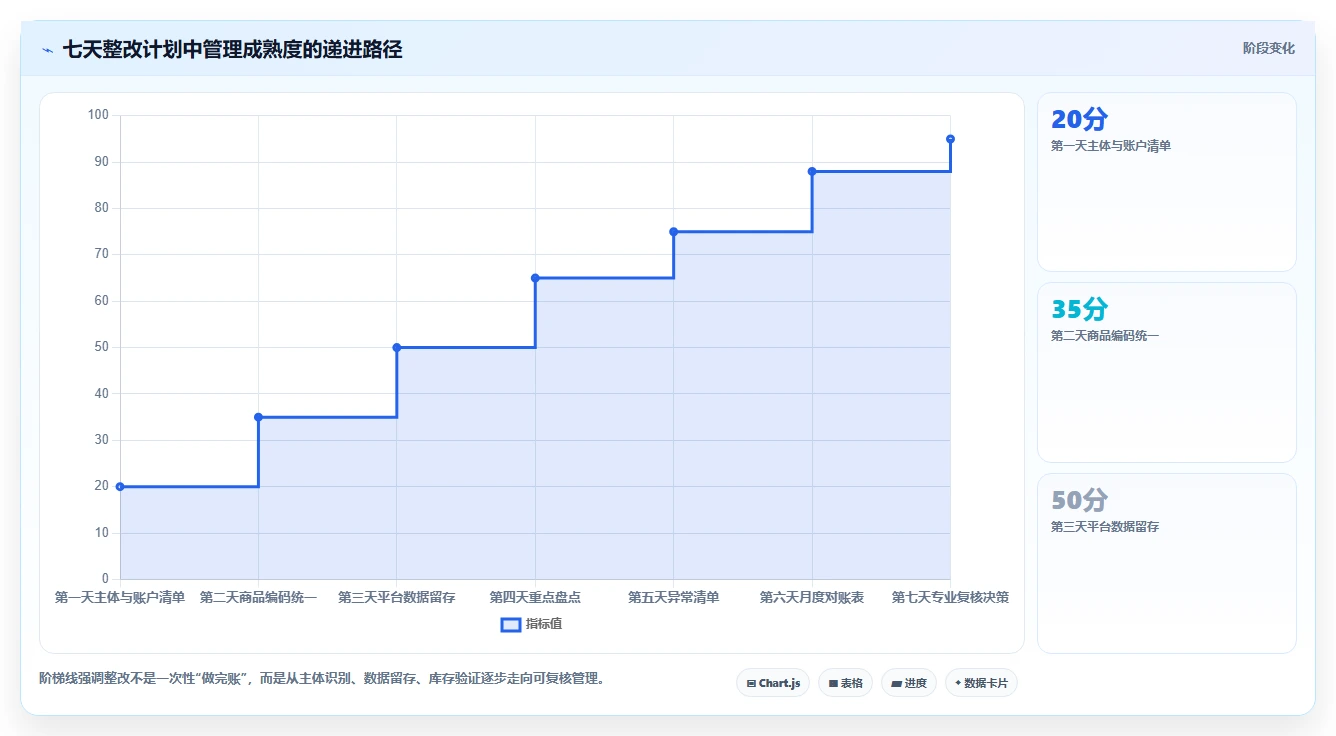Click the y-axis value 100
This screenshot has height=736, width=1336.
tap(98, 115)
